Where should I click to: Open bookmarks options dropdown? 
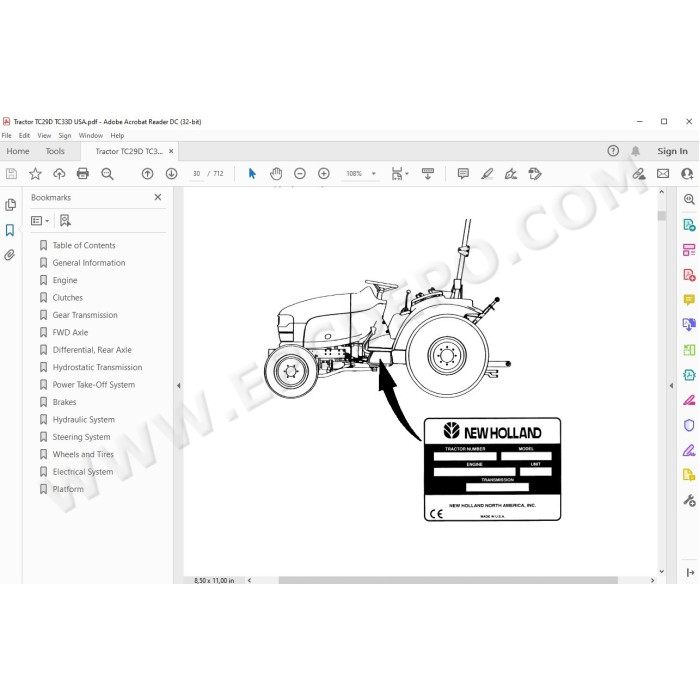click(x=40, y=221)
